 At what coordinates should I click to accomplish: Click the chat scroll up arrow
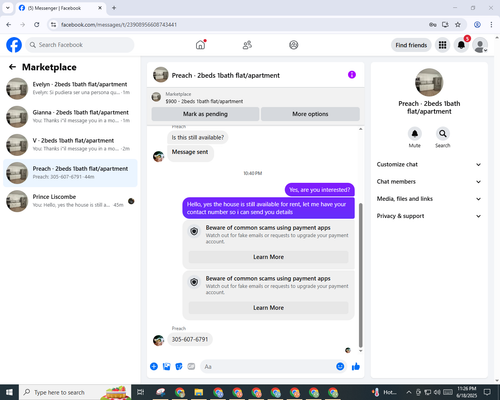coord(360,129)
